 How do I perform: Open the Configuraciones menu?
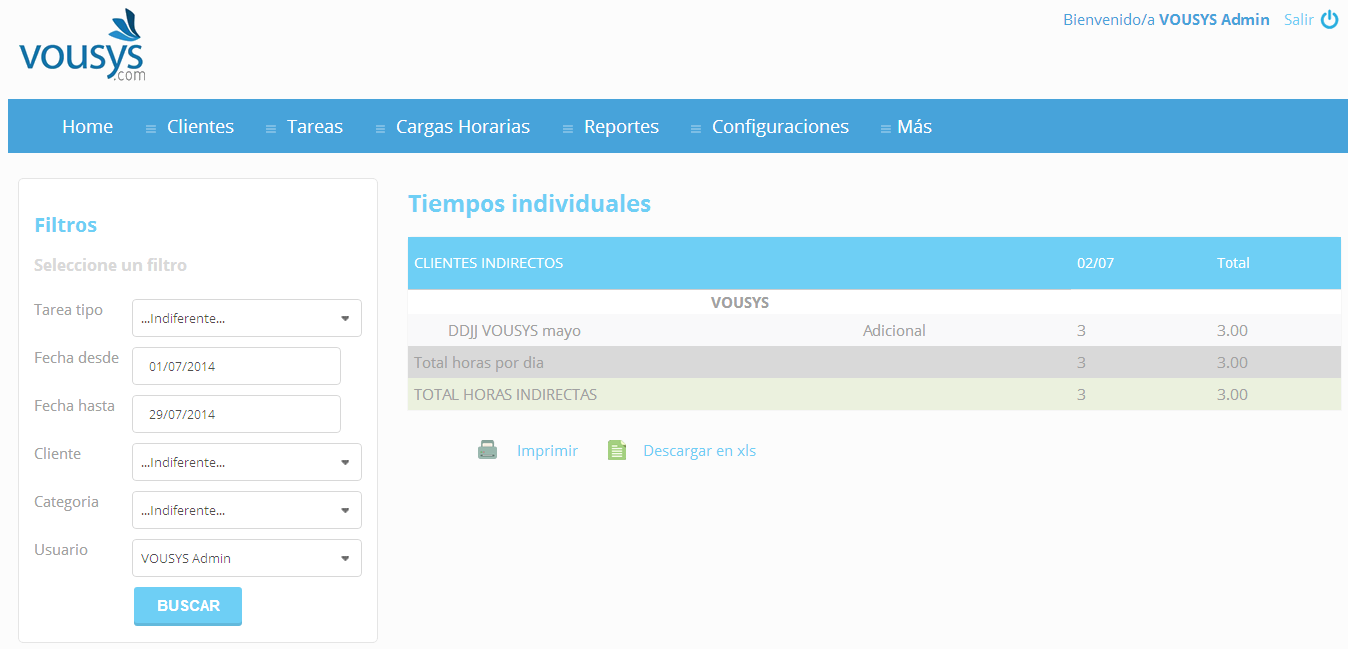coord(780,127)
